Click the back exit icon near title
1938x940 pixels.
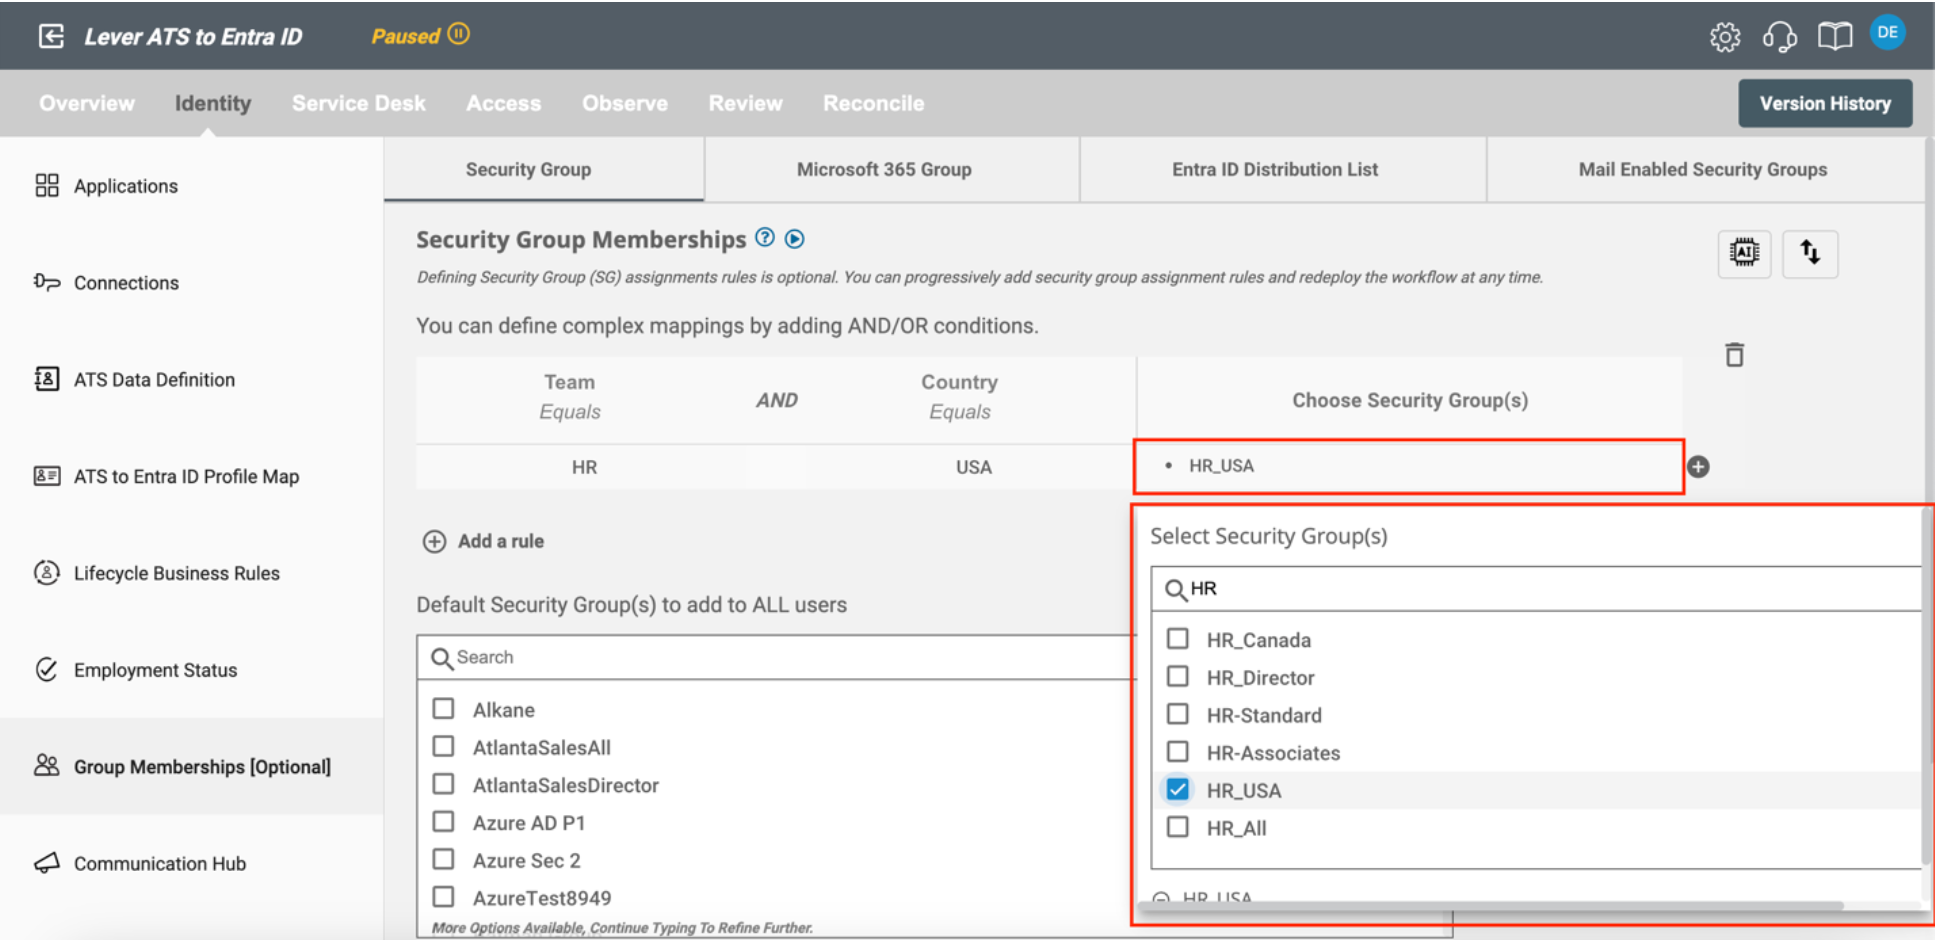coord(51,37)
